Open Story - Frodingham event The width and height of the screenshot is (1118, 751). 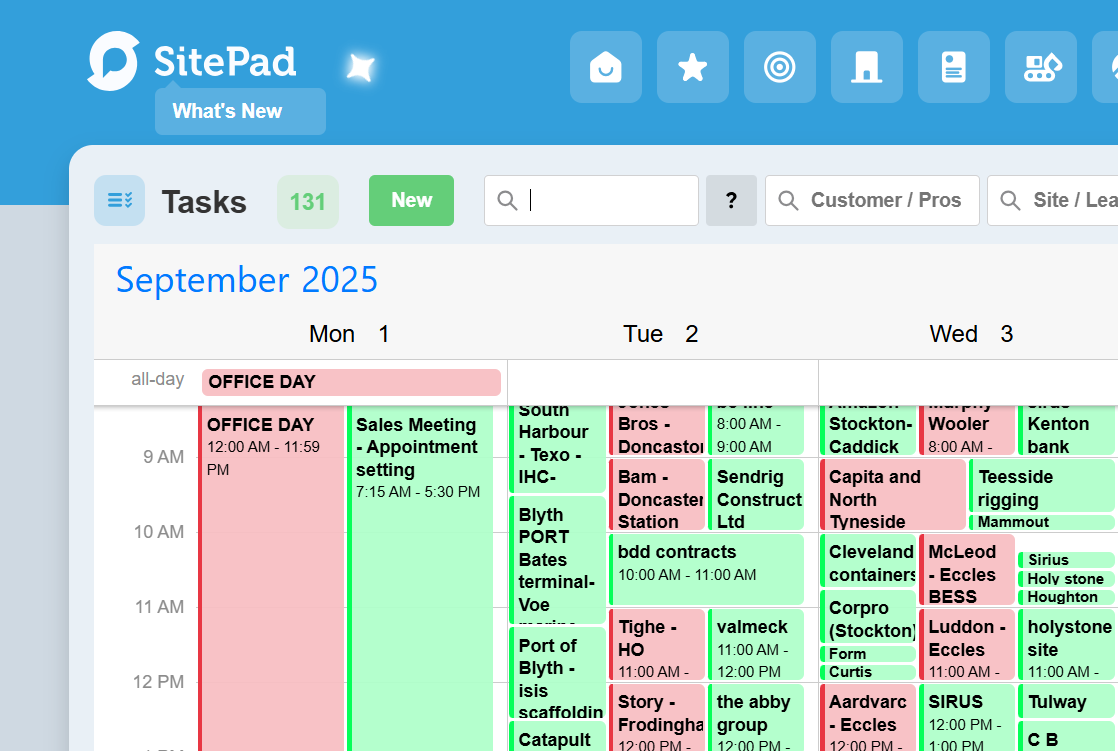pos(657,717)
